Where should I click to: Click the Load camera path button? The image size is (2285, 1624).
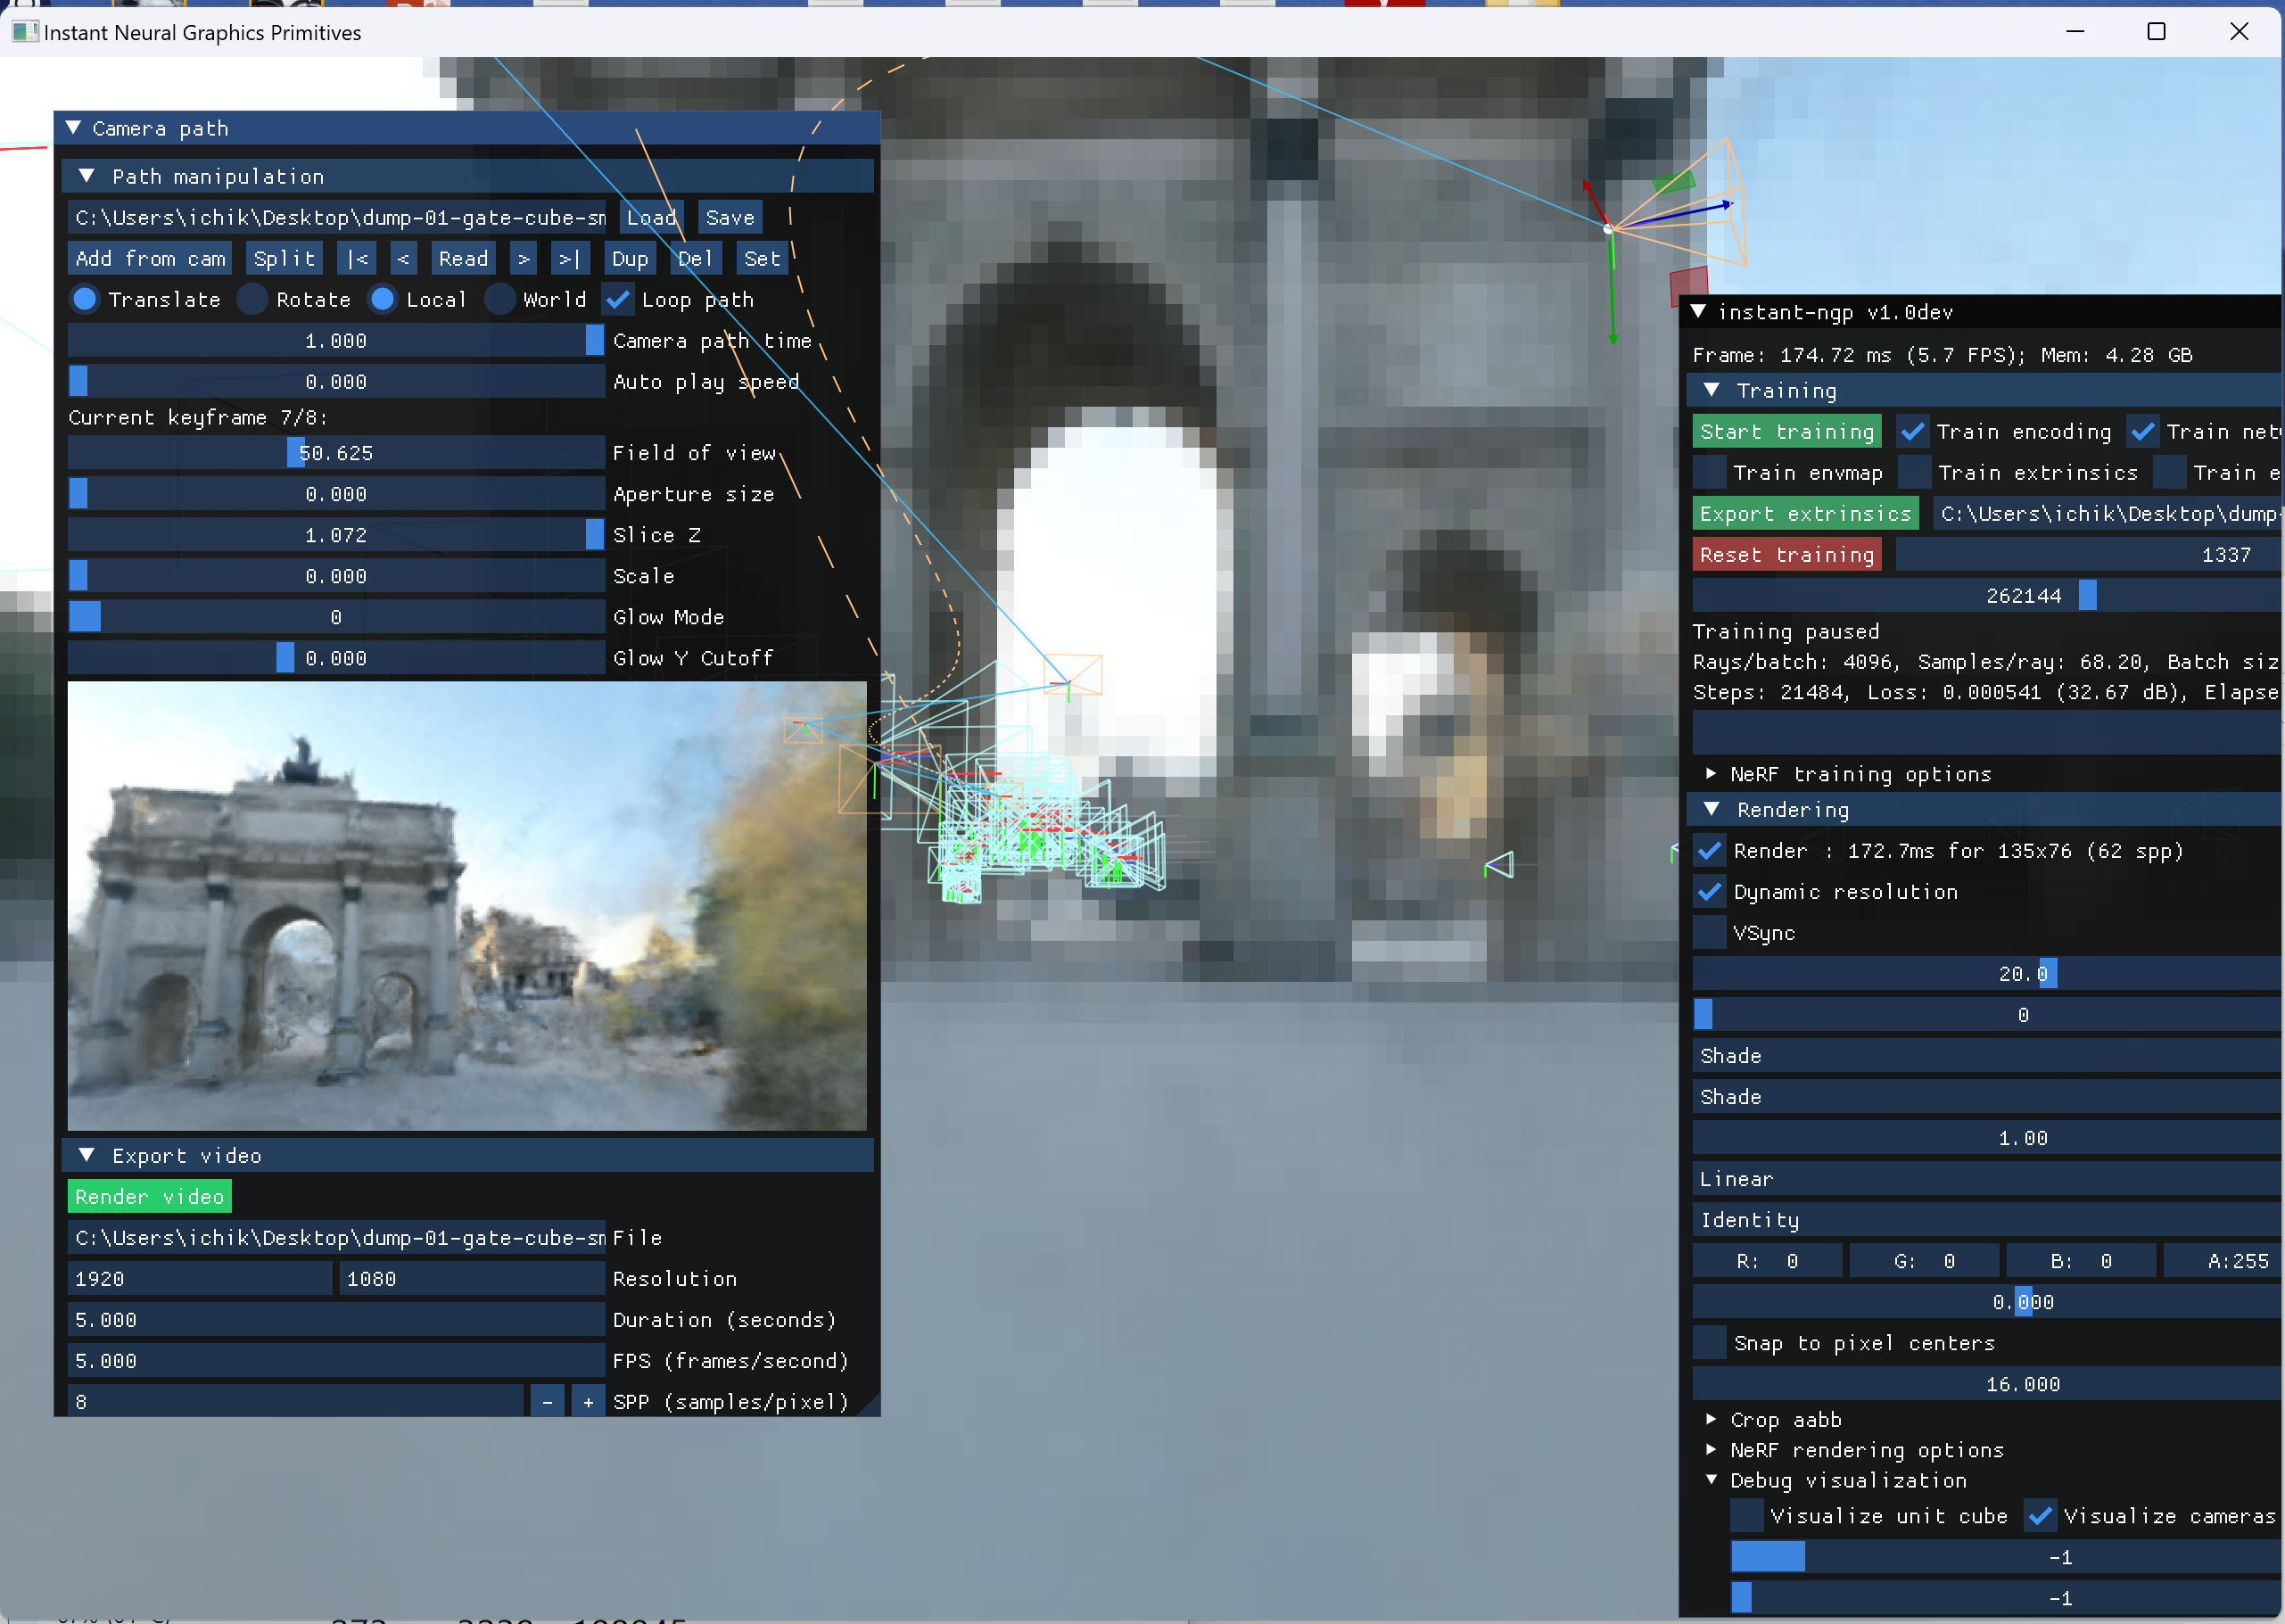coord(651,218)
